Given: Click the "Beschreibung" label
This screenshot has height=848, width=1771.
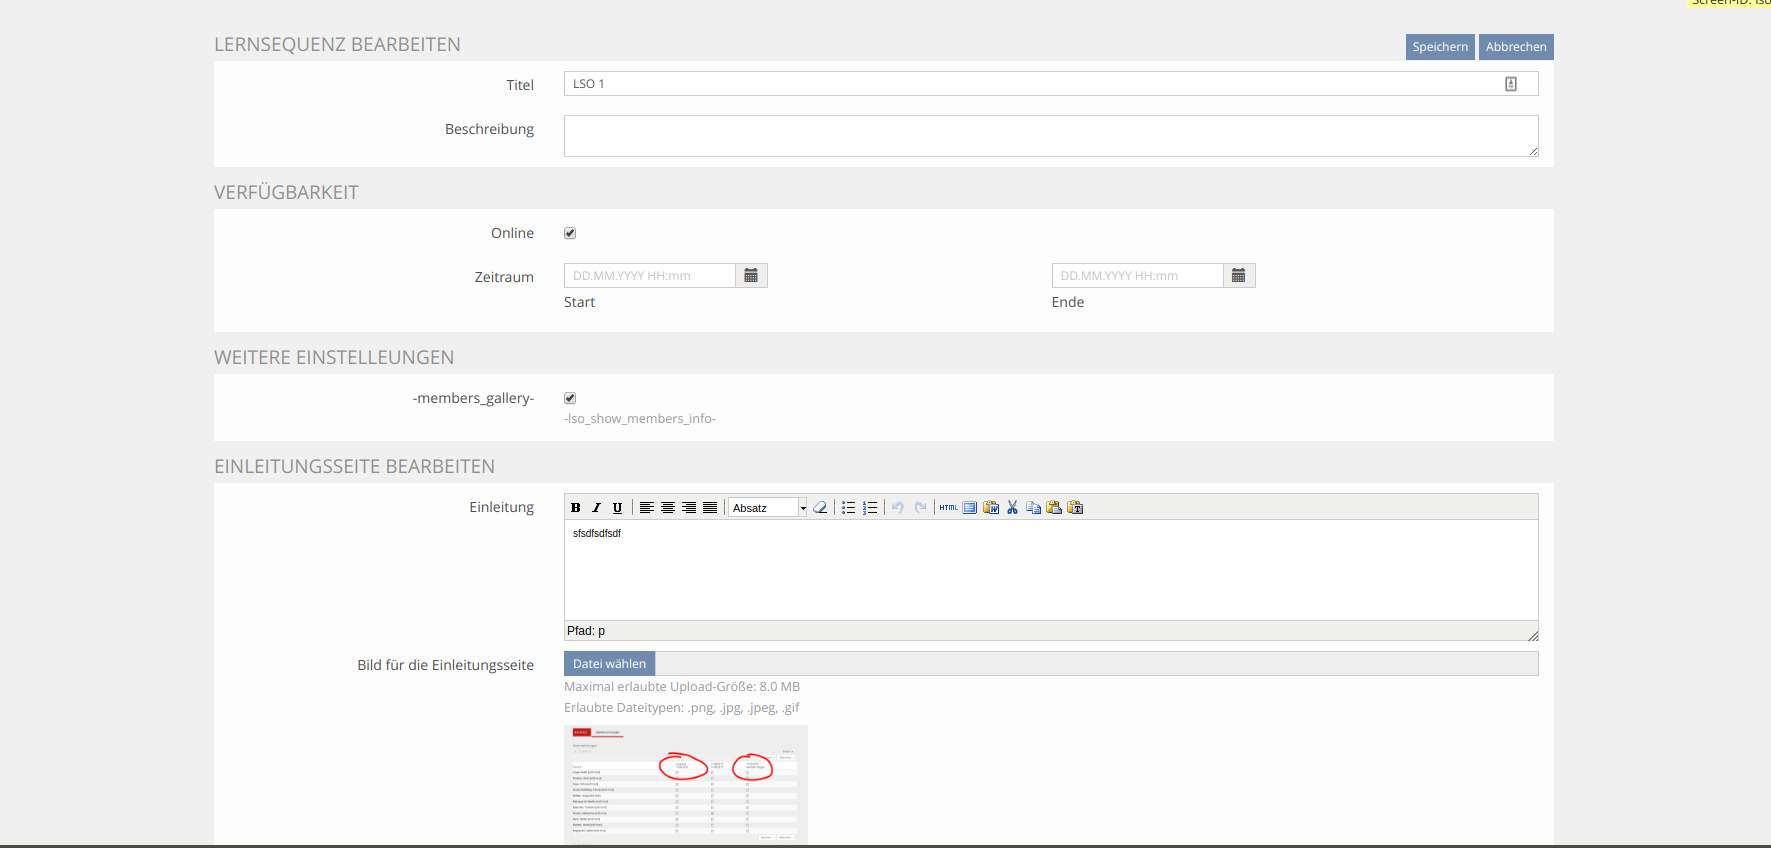Looking at the screenshot, I should pos(489,130).
